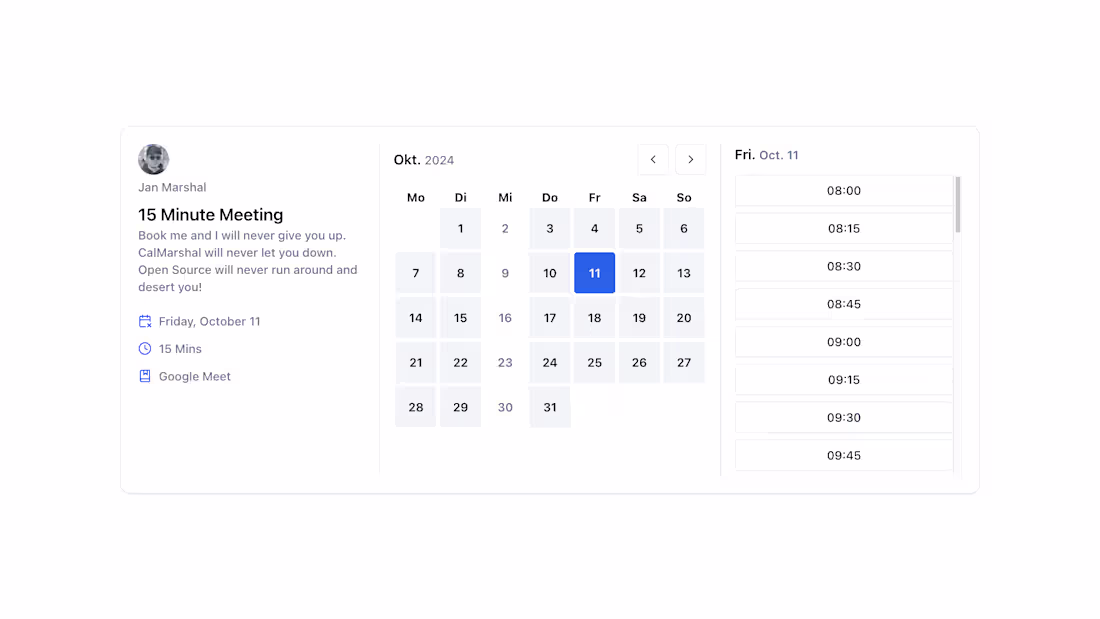The image size is (1100, 619).
Task: Pick the 09:30 time slot
Action: 843,417
